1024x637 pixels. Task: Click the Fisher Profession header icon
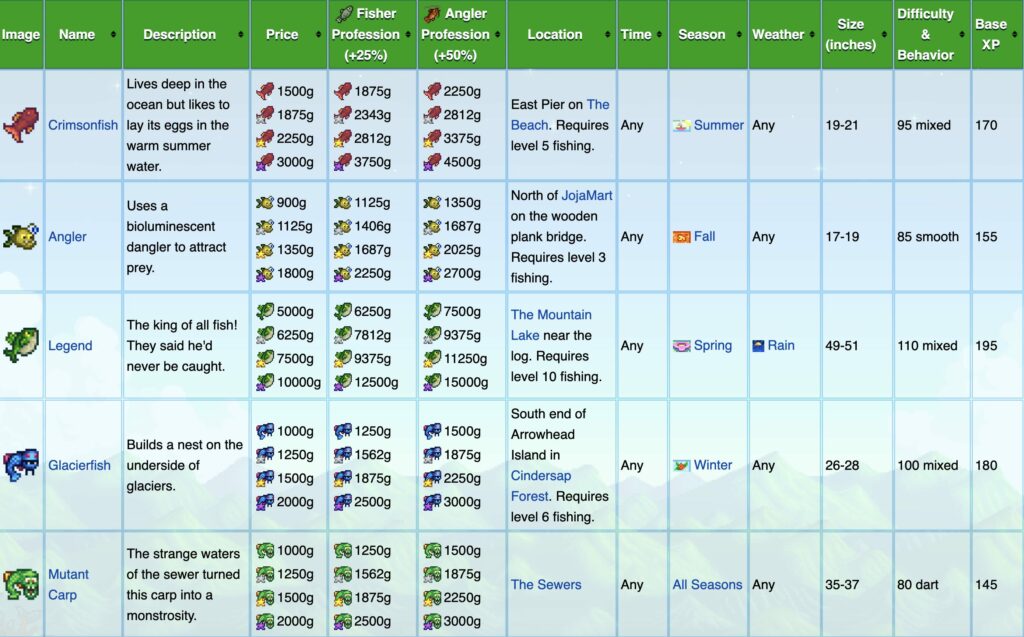[345, 14]
